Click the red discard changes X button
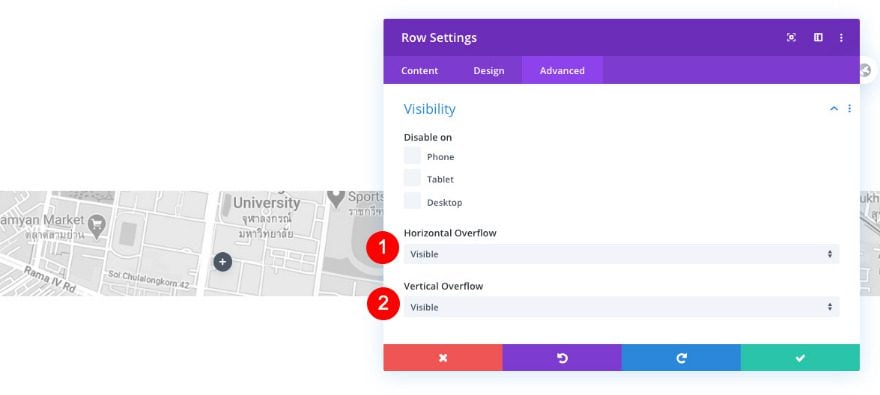 (443, 357)
